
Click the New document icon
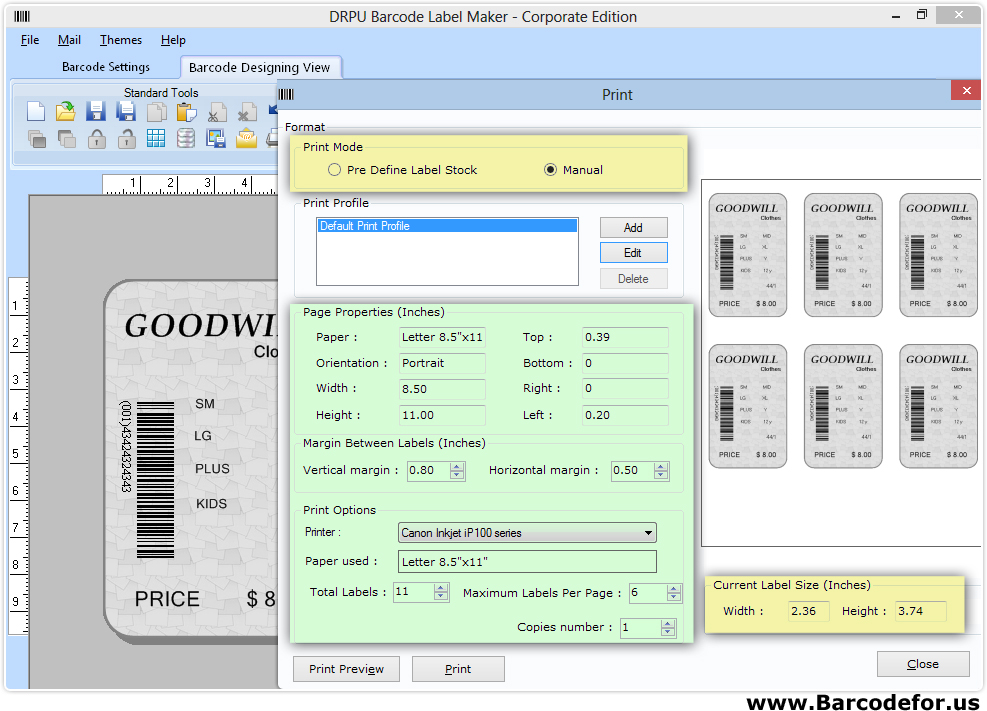pyautogui.click(x=36, y=112)
